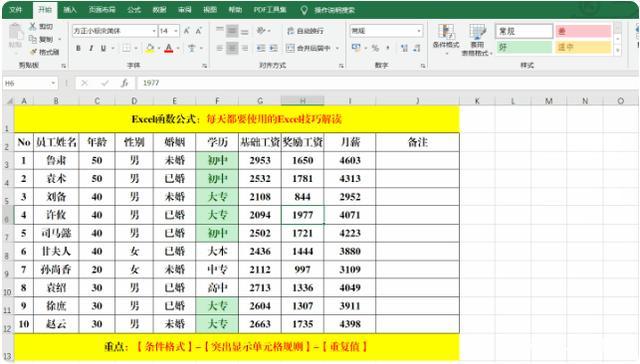Switch to the 插入 Insert tab
Viewport: 640px width, 364px height.
[70, 9]
